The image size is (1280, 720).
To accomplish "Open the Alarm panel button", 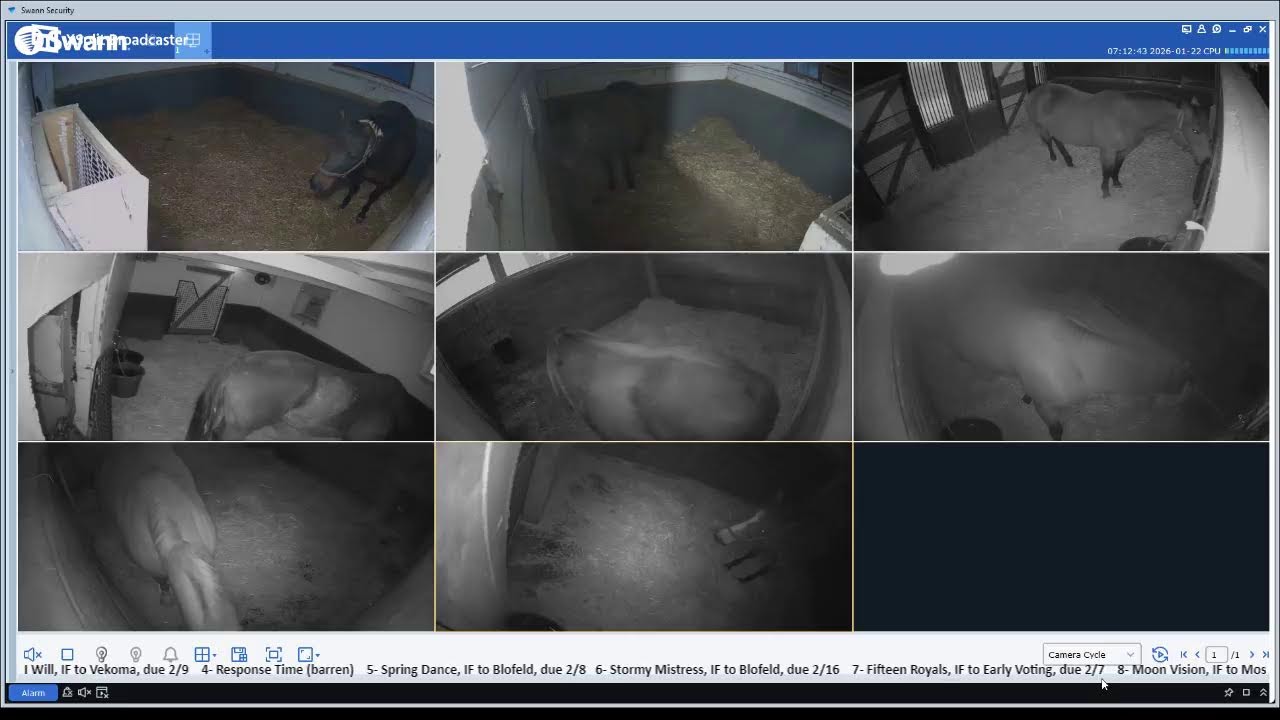I will pyautogui.click(x=33, y=692).
